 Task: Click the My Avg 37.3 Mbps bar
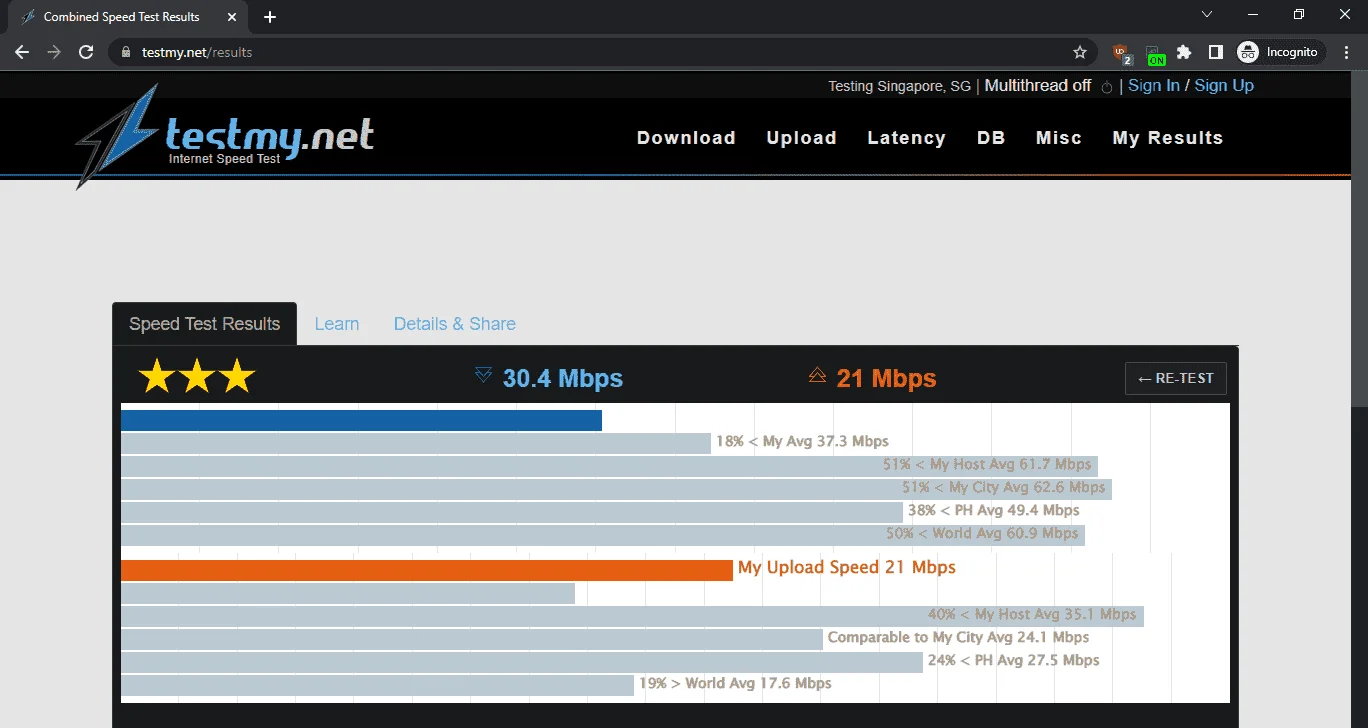click(x=416, y=443)
